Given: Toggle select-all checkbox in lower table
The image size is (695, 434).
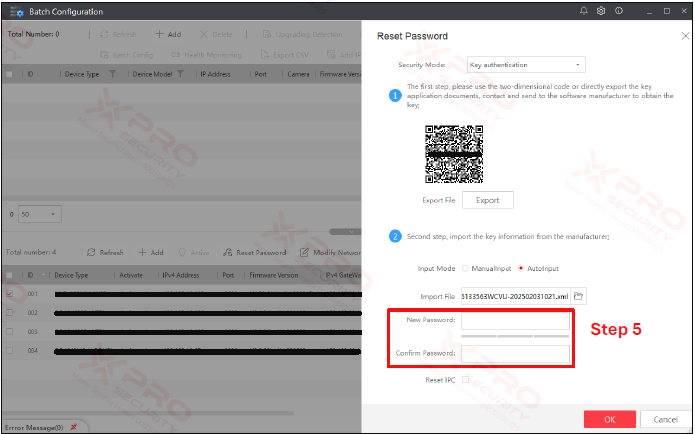Looking at the screenshot, I should (9, 275).
